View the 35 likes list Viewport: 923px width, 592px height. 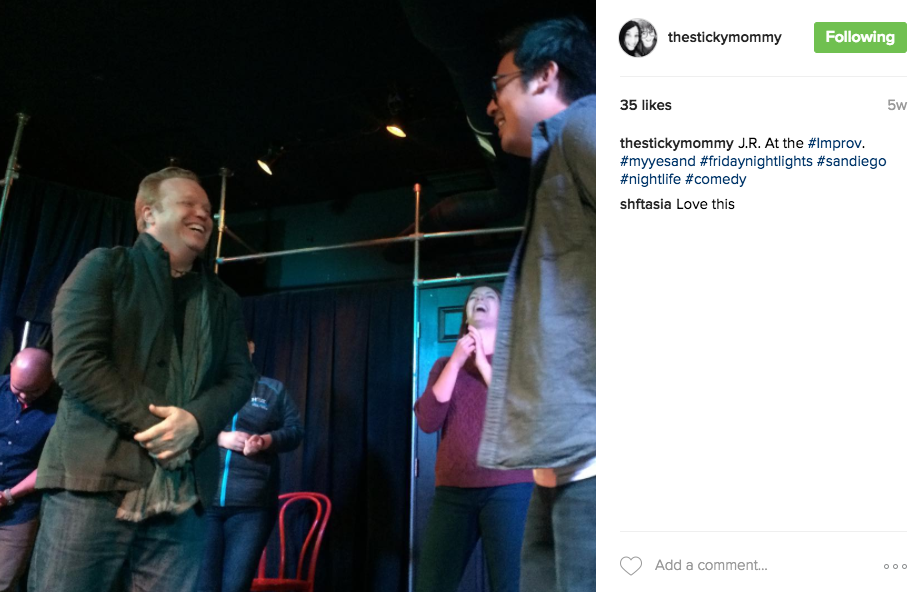[x=645, y=105]
